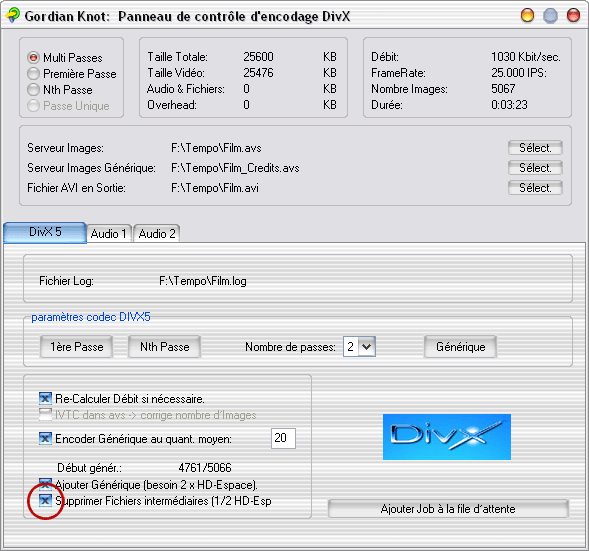Click the blue maximize orb in title bar
589x551 pixels.
(x=550, y=16)
